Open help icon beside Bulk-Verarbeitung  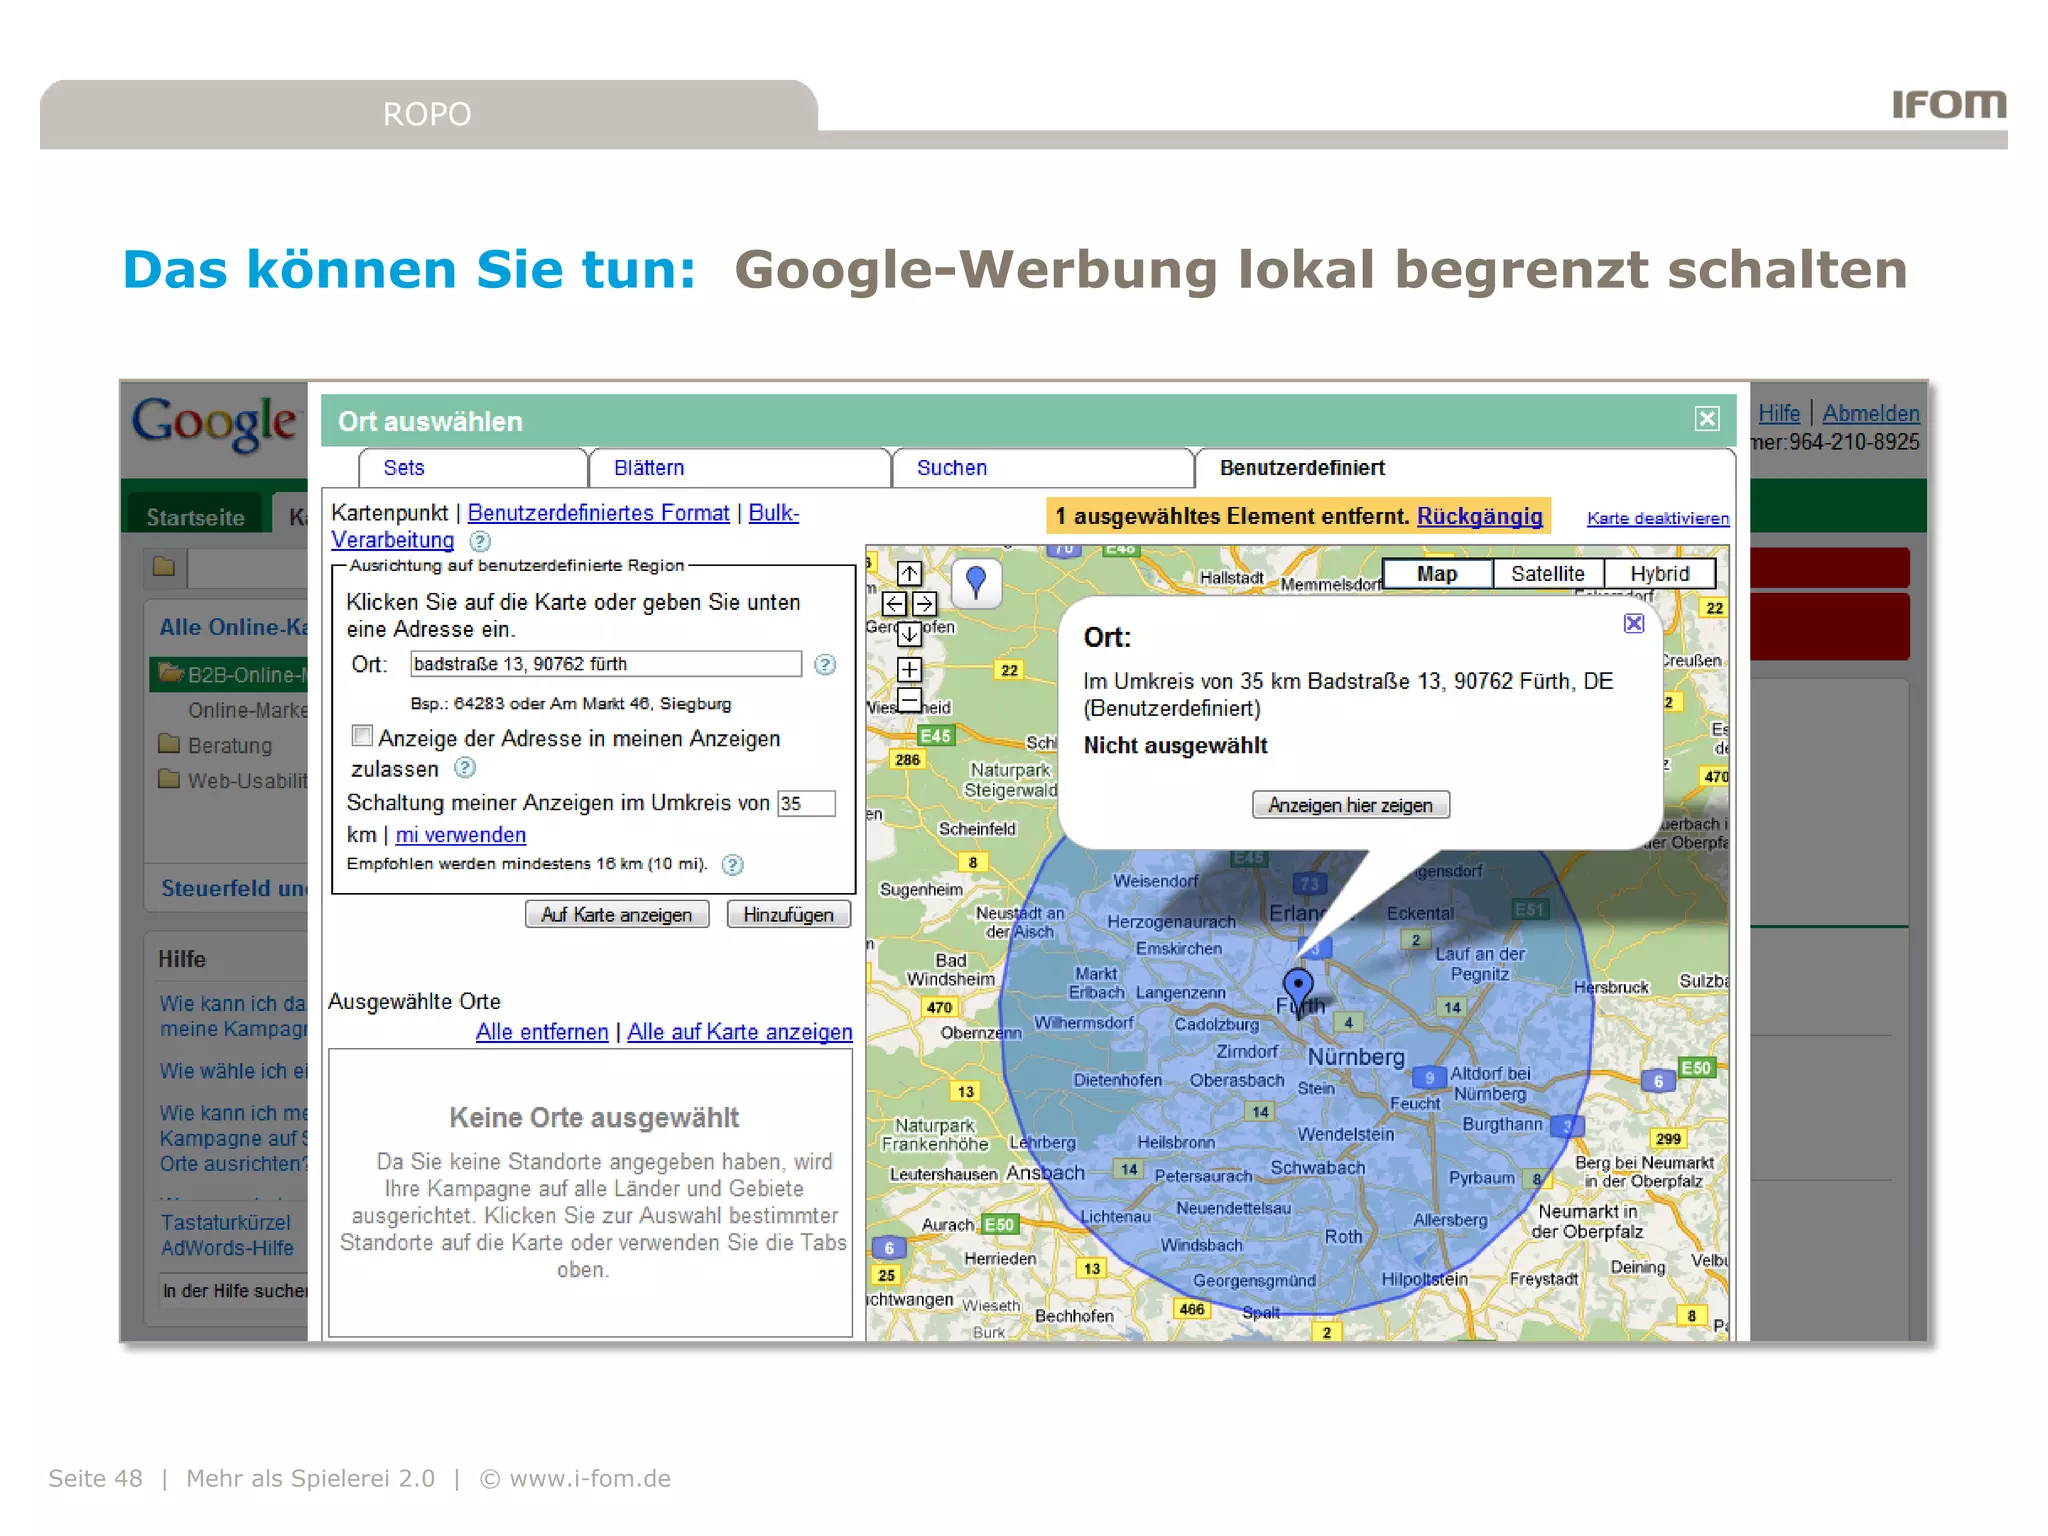tap(480, 541)
